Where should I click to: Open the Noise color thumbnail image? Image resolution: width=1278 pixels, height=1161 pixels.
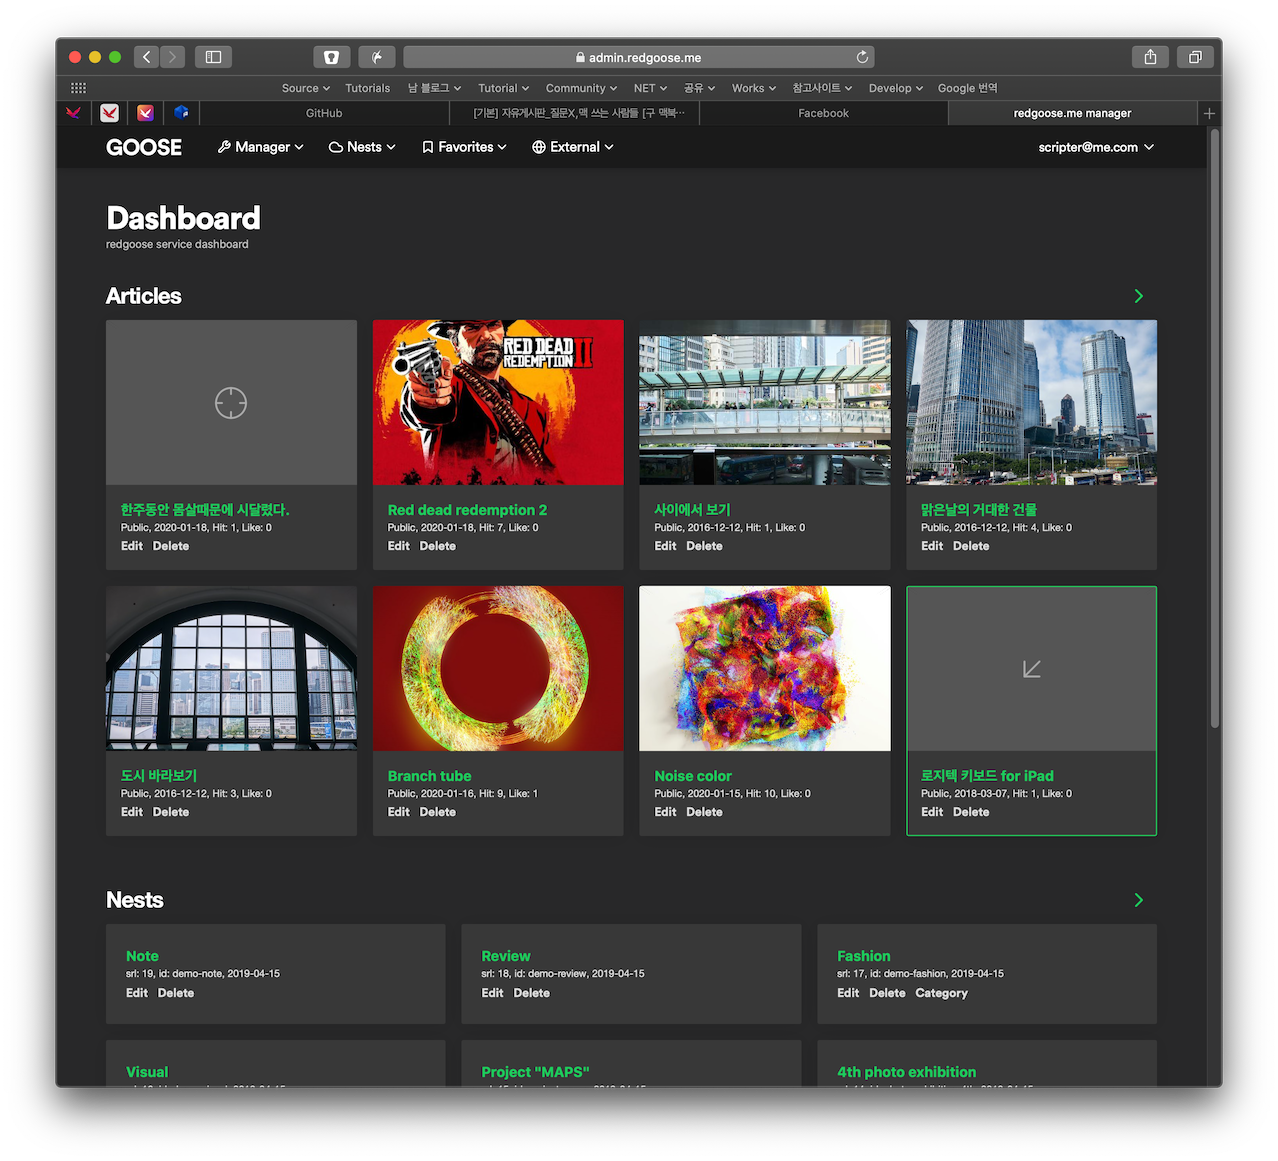(765, 668)
